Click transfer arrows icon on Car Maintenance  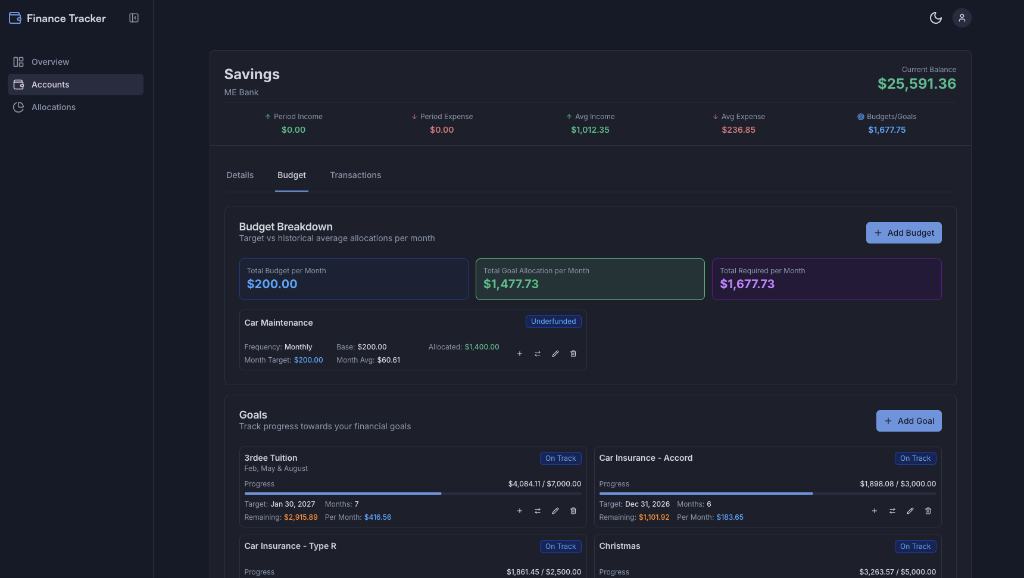pos(537,354)
